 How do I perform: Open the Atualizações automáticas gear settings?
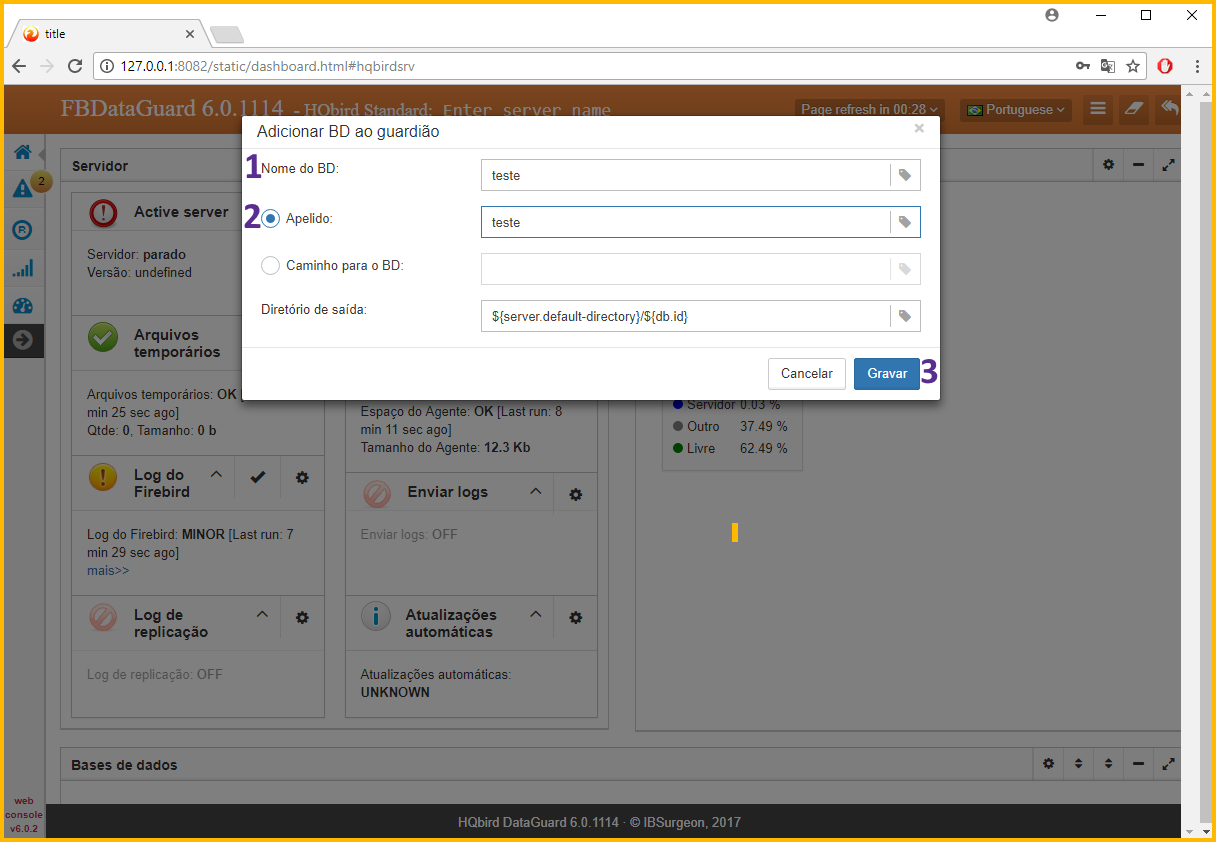pos(575,618)
